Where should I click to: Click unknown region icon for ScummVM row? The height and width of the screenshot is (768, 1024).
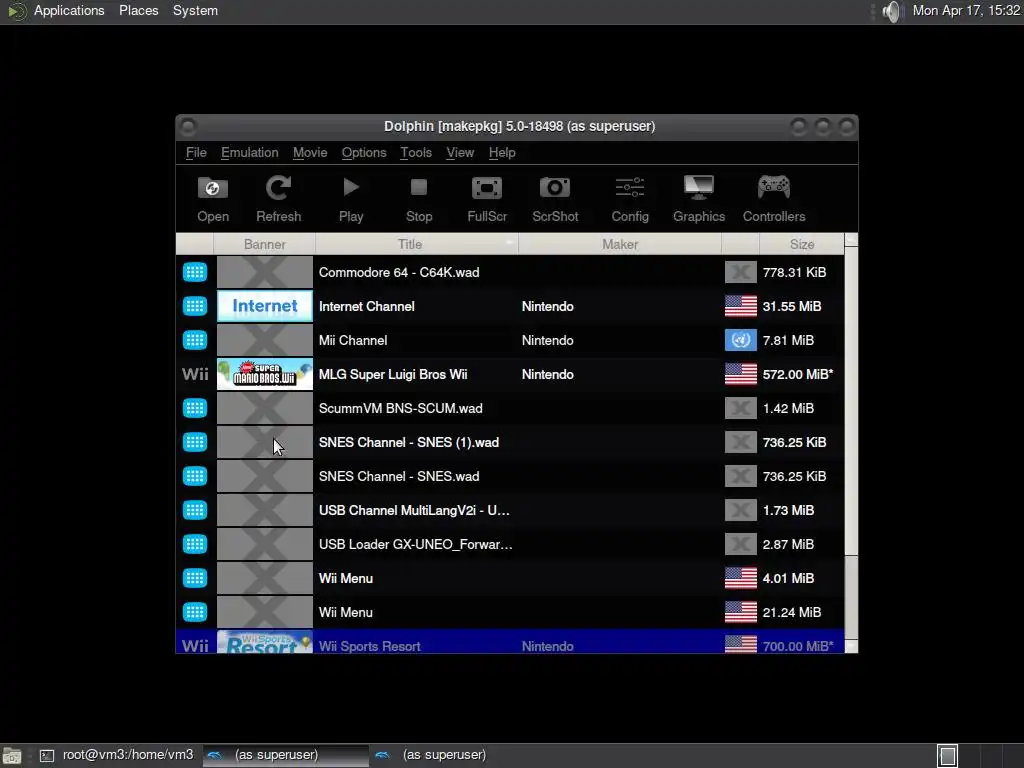[x=741, y=408]
